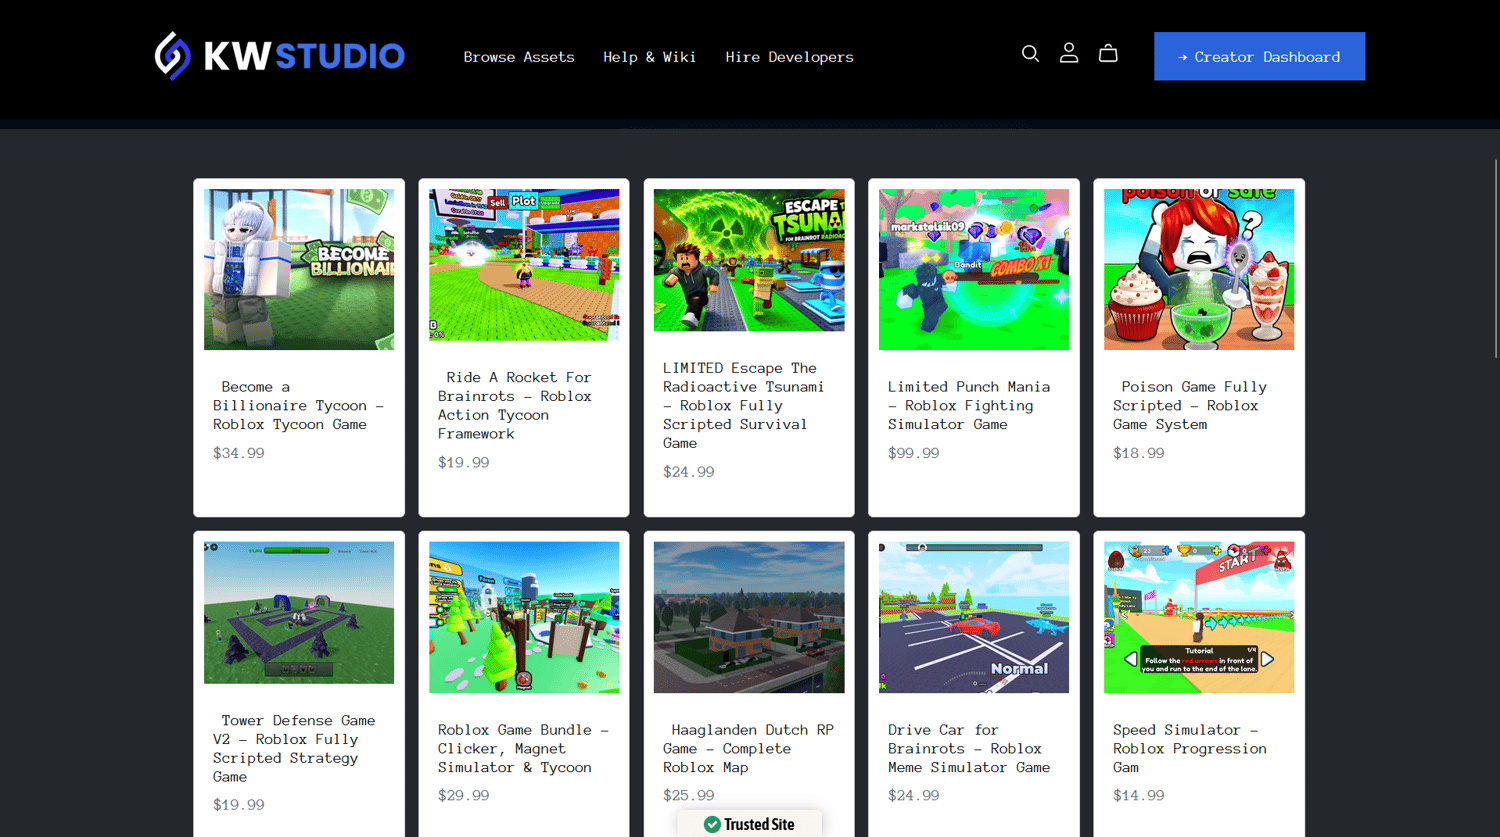Open Tower Defense Game V2 title link

pos(294,749)
